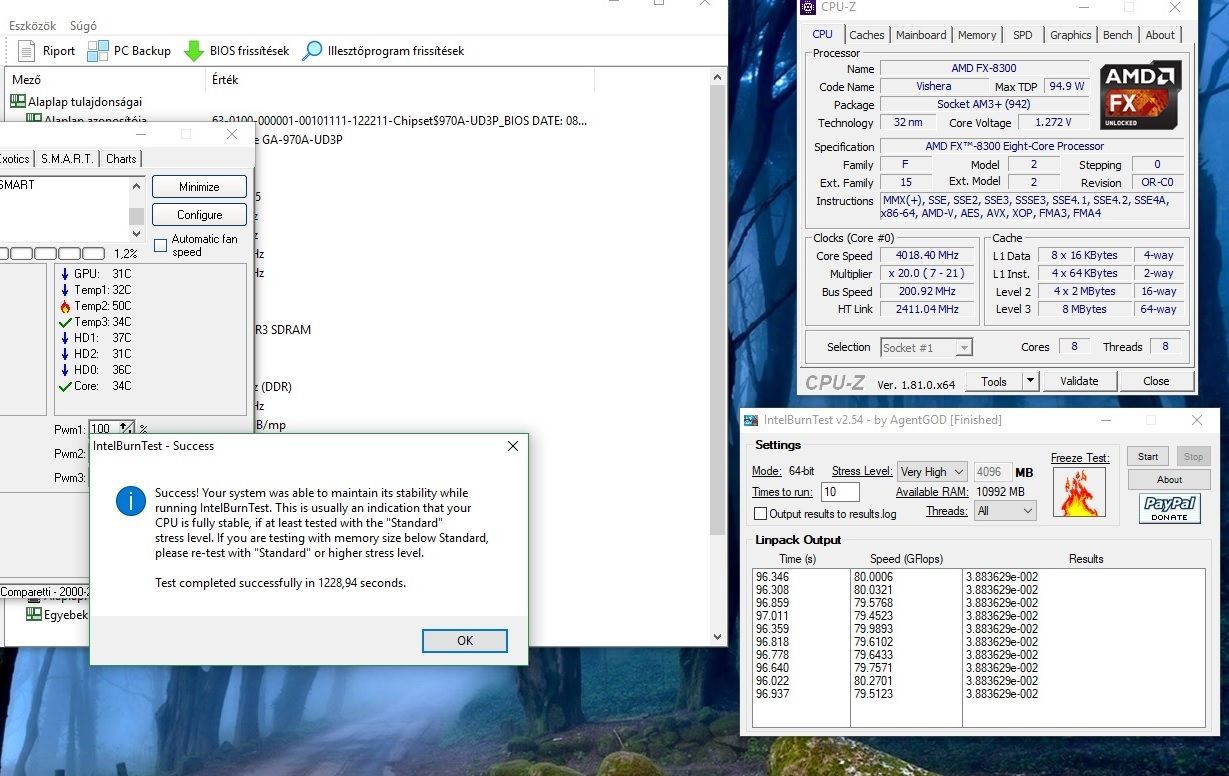This screenshot has width=1229, height=776.
Task: Open the About tab in CPU-Z
Action: [1160, 35]
